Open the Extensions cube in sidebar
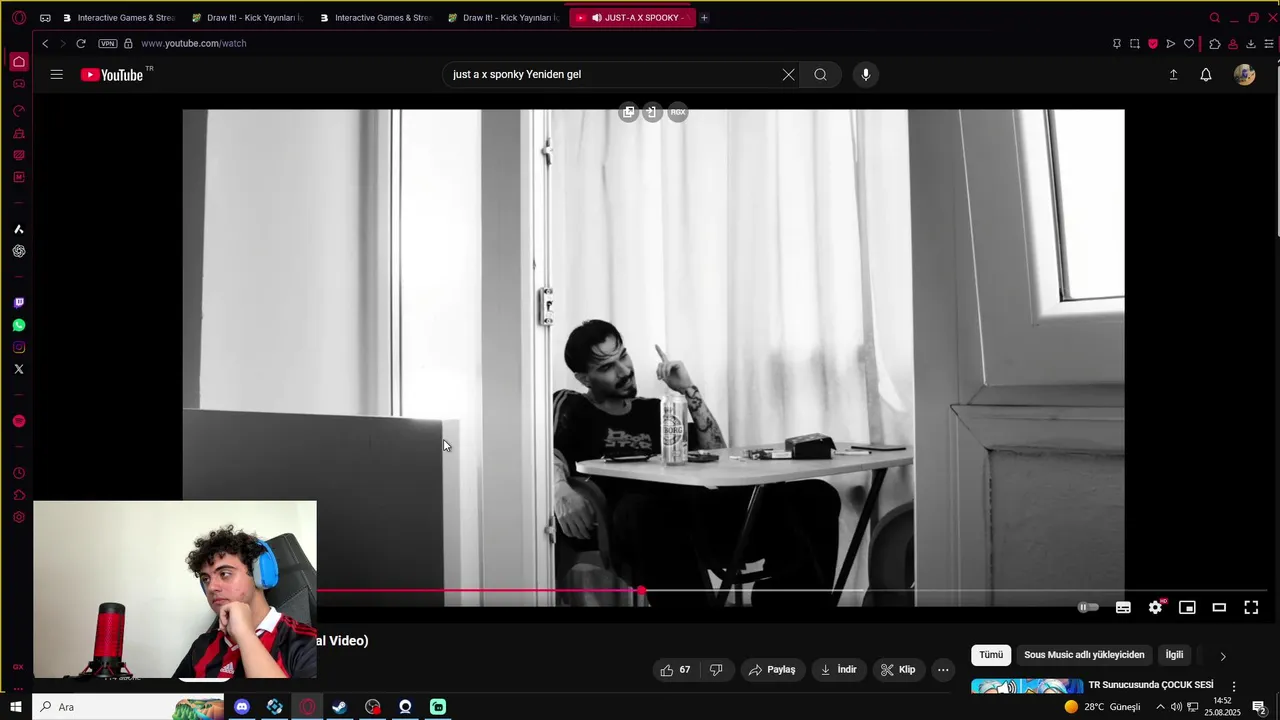Viewport: 1280px width, 720px height. click(19, 495)
